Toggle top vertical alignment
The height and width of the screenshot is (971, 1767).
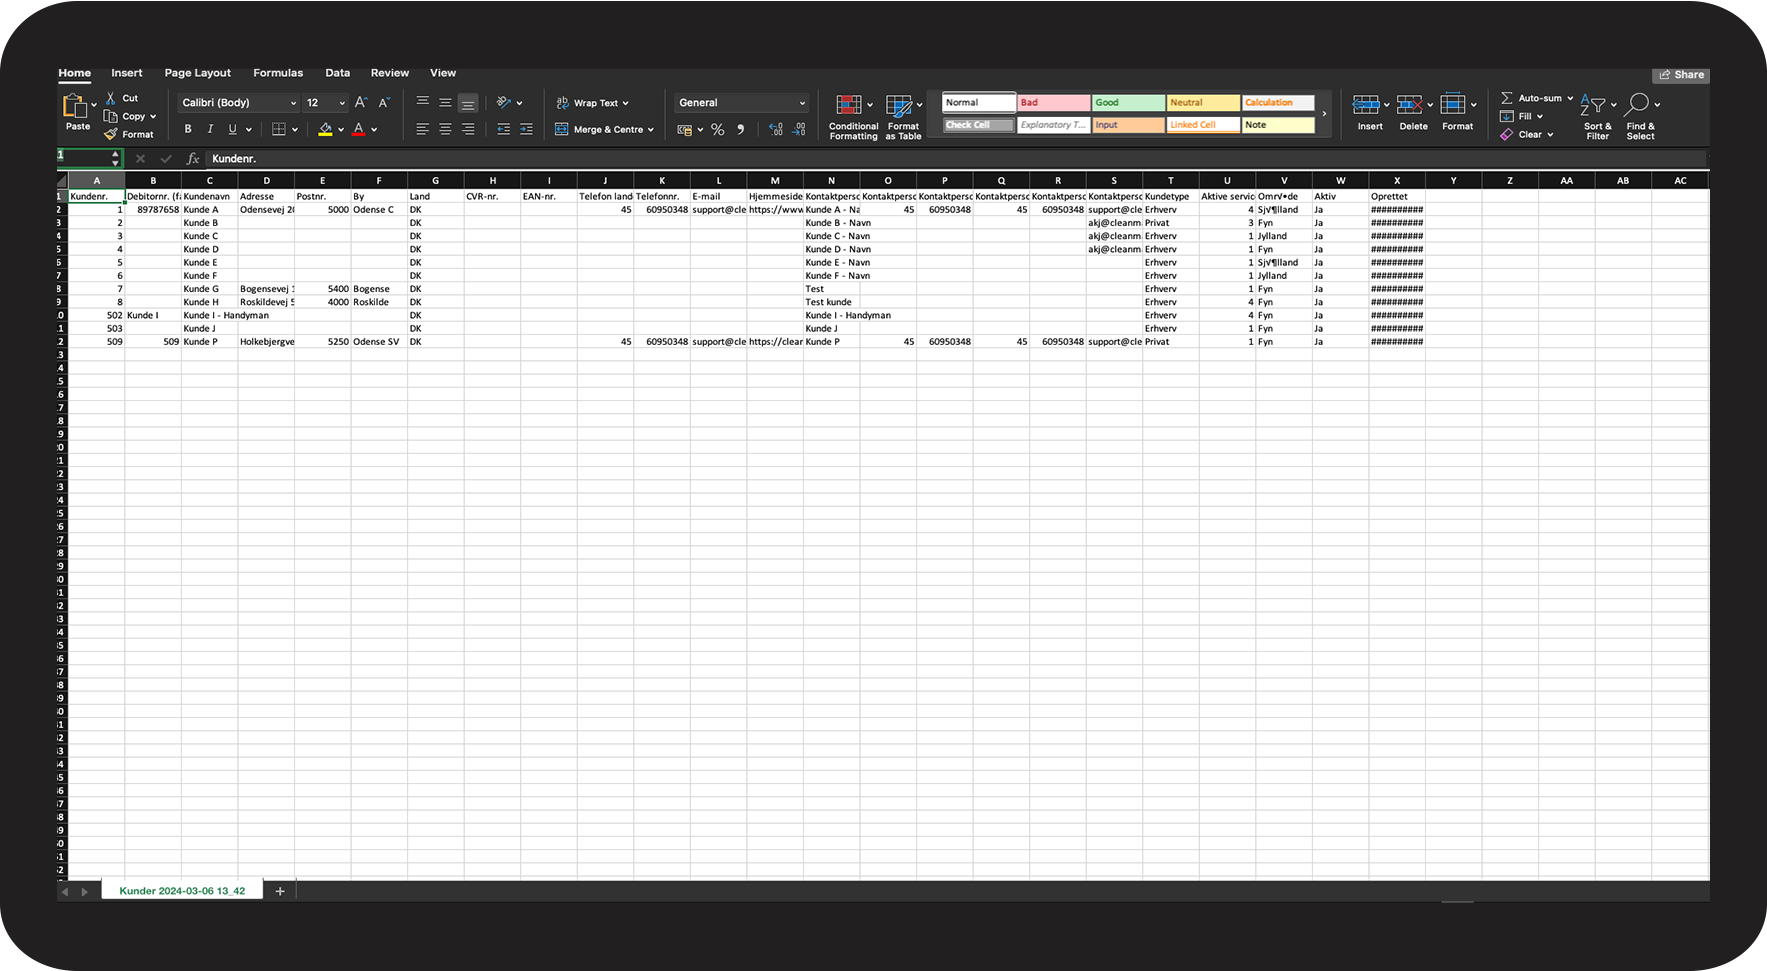pos(422,102)
